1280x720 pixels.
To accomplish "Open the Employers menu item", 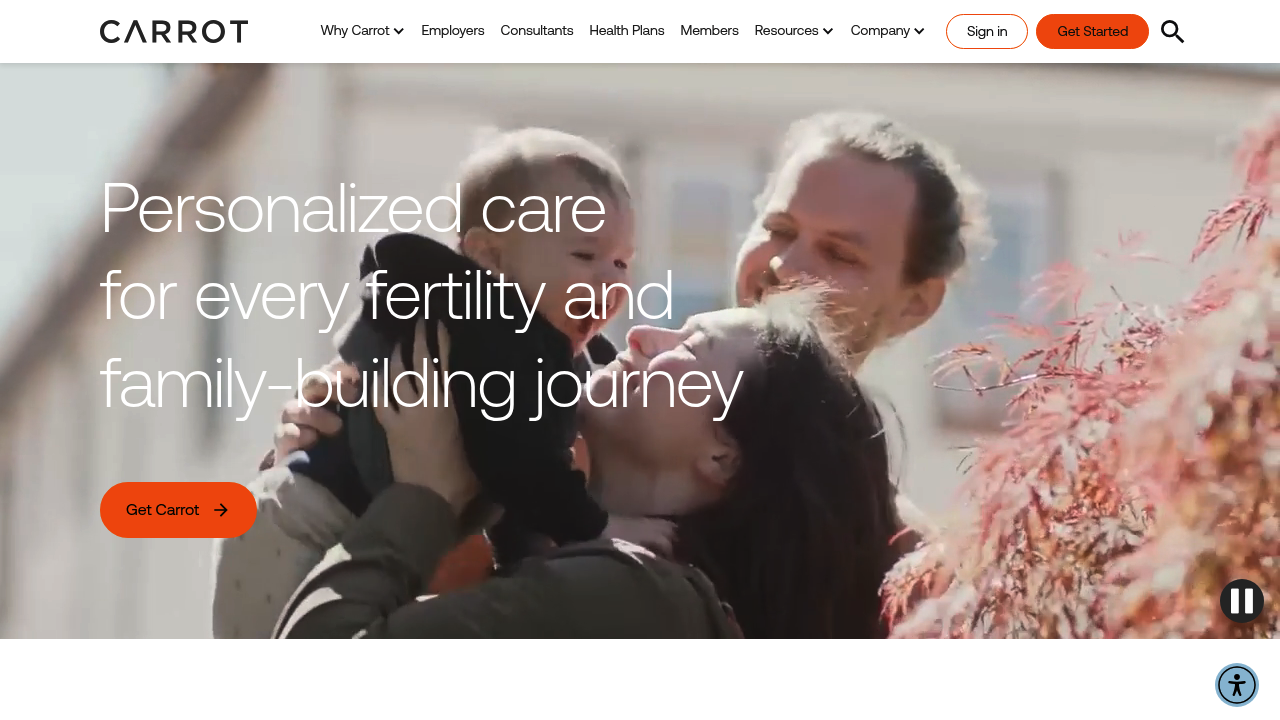I will tap(453, 30).
